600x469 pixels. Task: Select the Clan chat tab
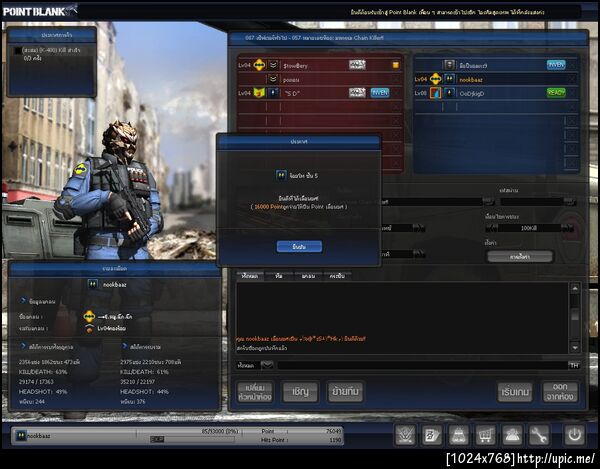[308, 276]
